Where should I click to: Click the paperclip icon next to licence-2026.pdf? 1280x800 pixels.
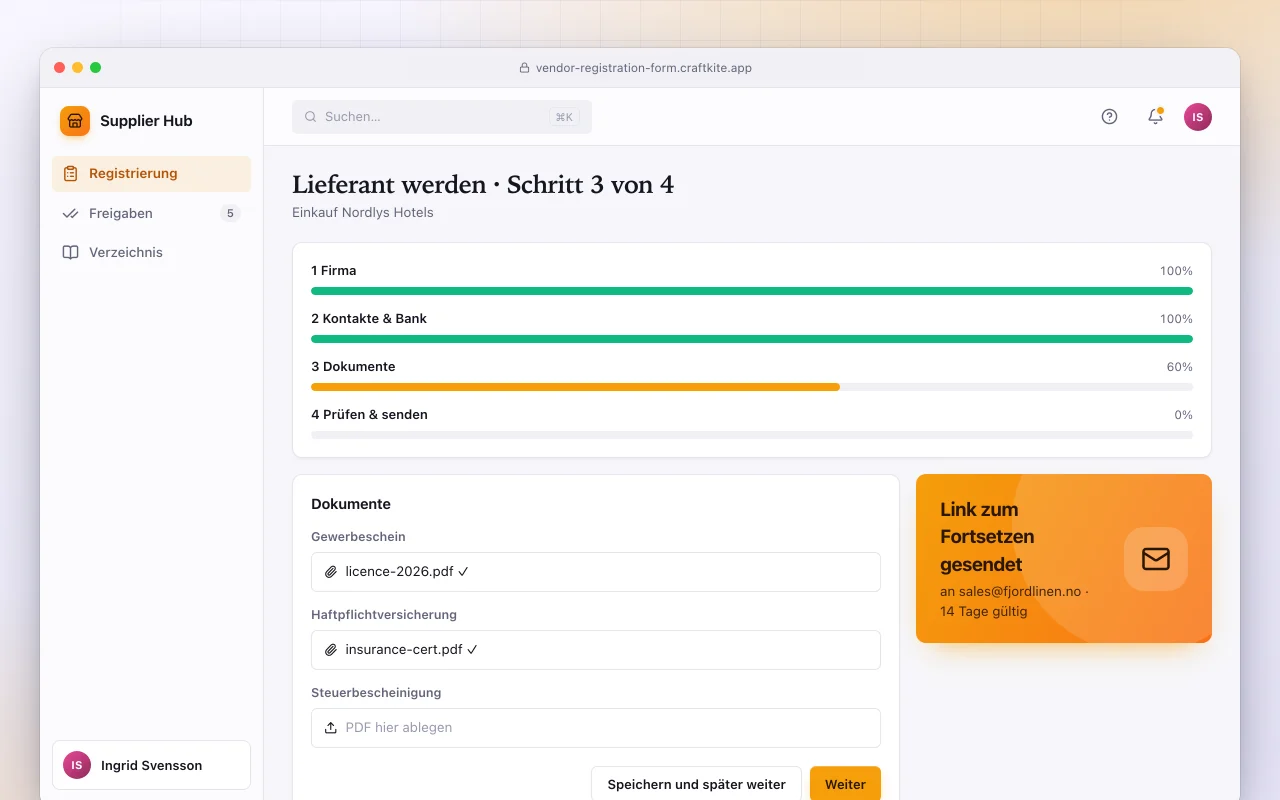coord(331,572)
